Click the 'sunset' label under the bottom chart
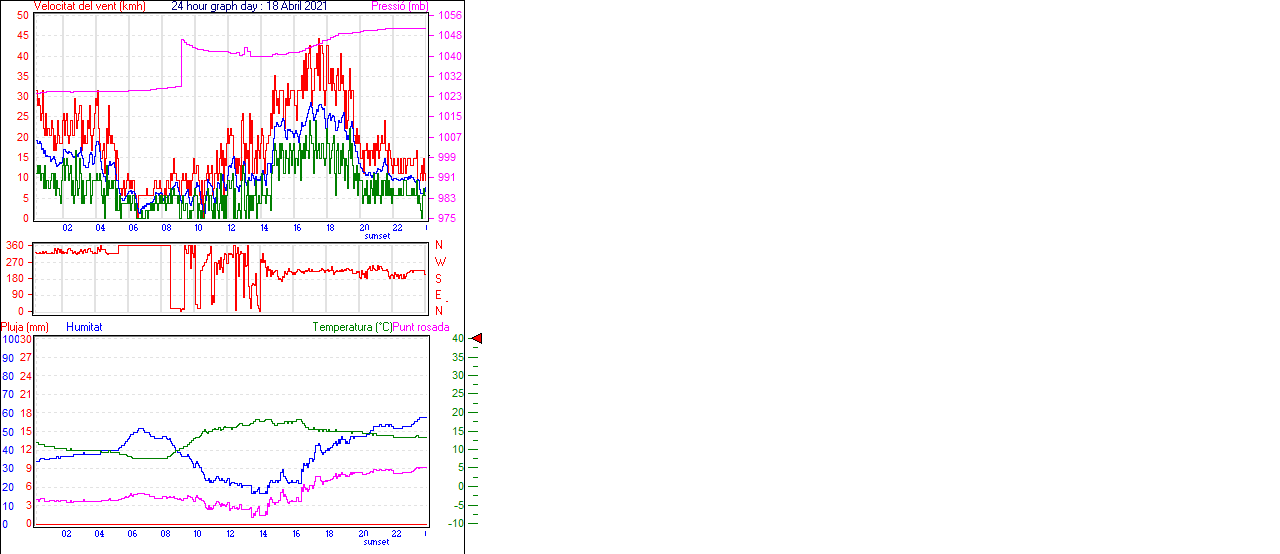Image resolution: width=1280 pixels, height=554 pixels. tap(377, 542)
